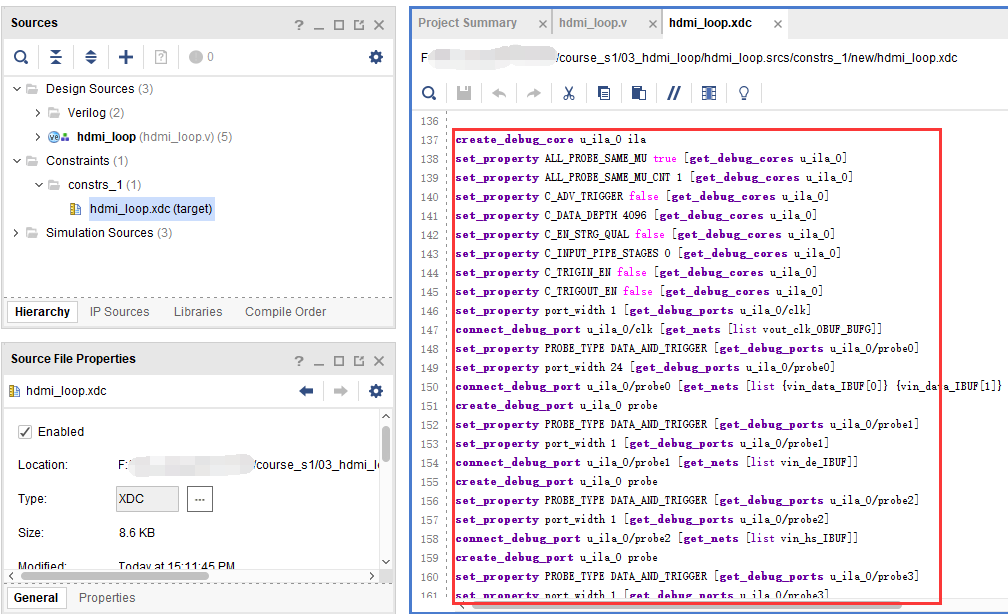Toggle line comments with slash icon
This screenshot has height=614, width=1008.
tap(673, 93)
